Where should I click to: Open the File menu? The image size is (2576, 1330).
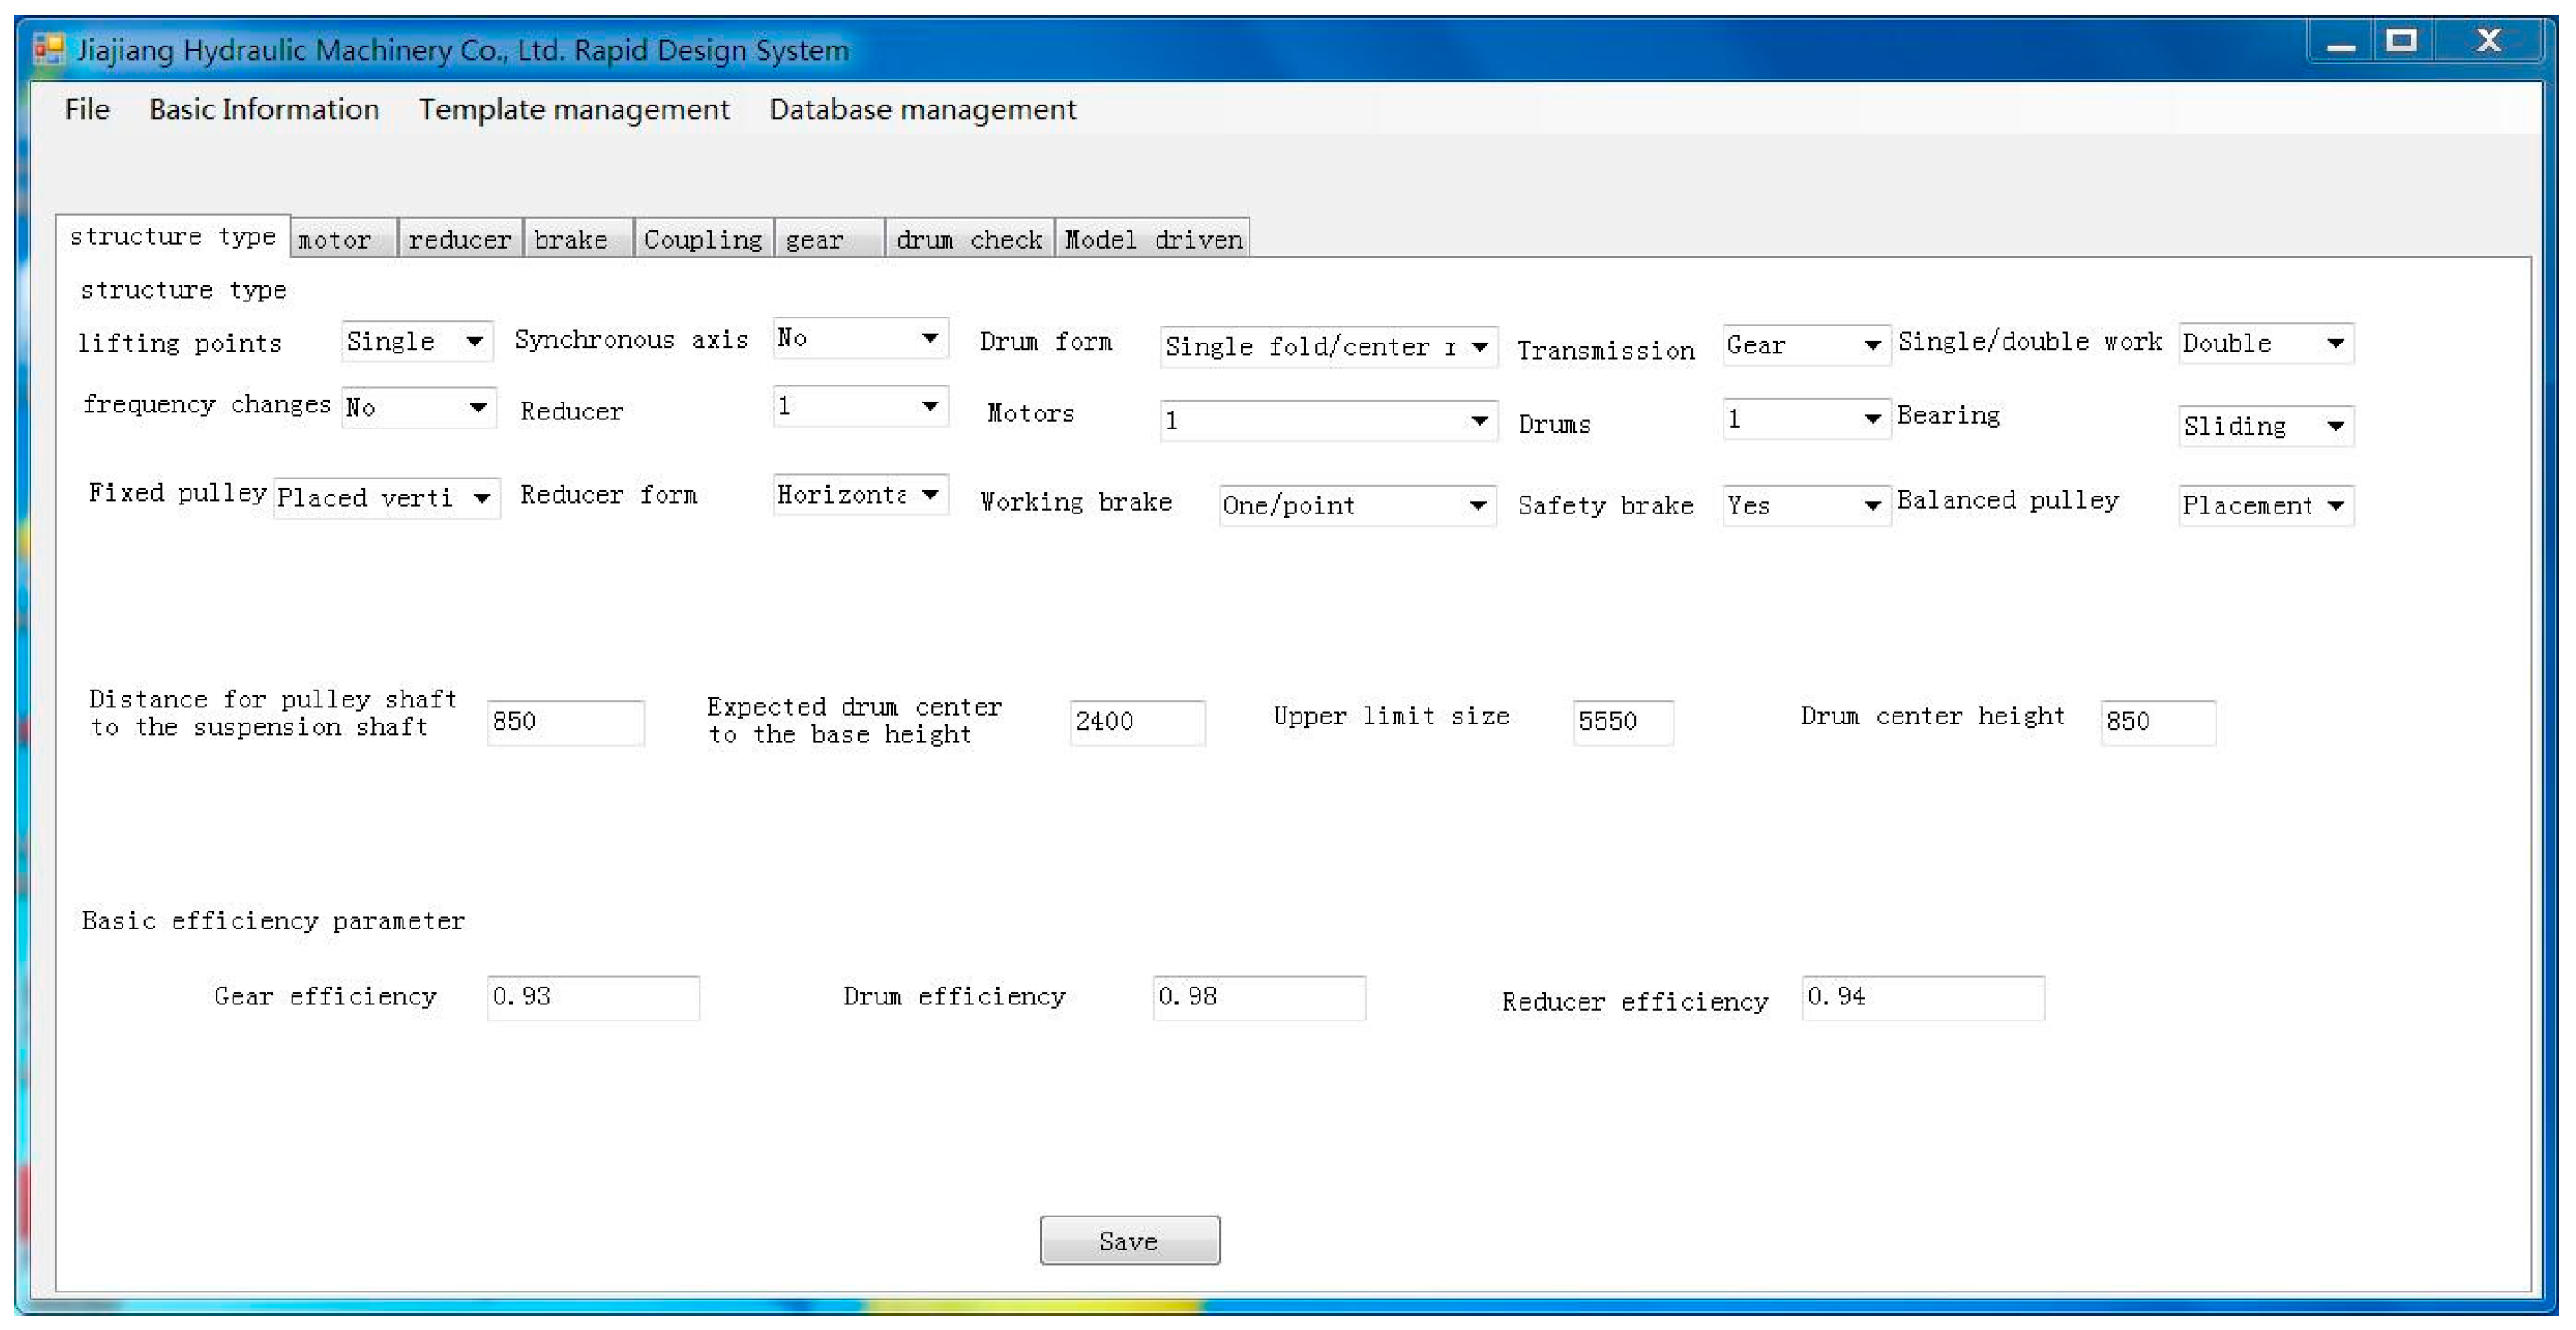(x=87, y=109)
